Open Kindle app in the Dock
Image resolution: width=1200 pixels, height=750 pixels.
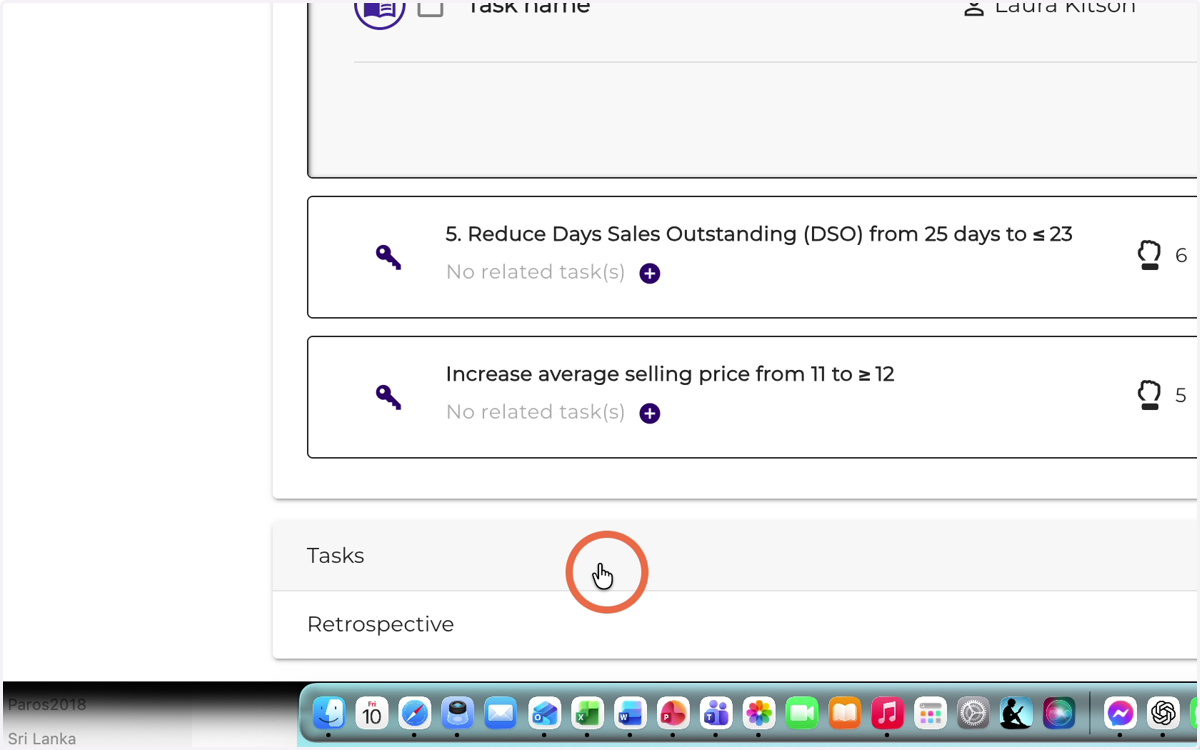1016,713
